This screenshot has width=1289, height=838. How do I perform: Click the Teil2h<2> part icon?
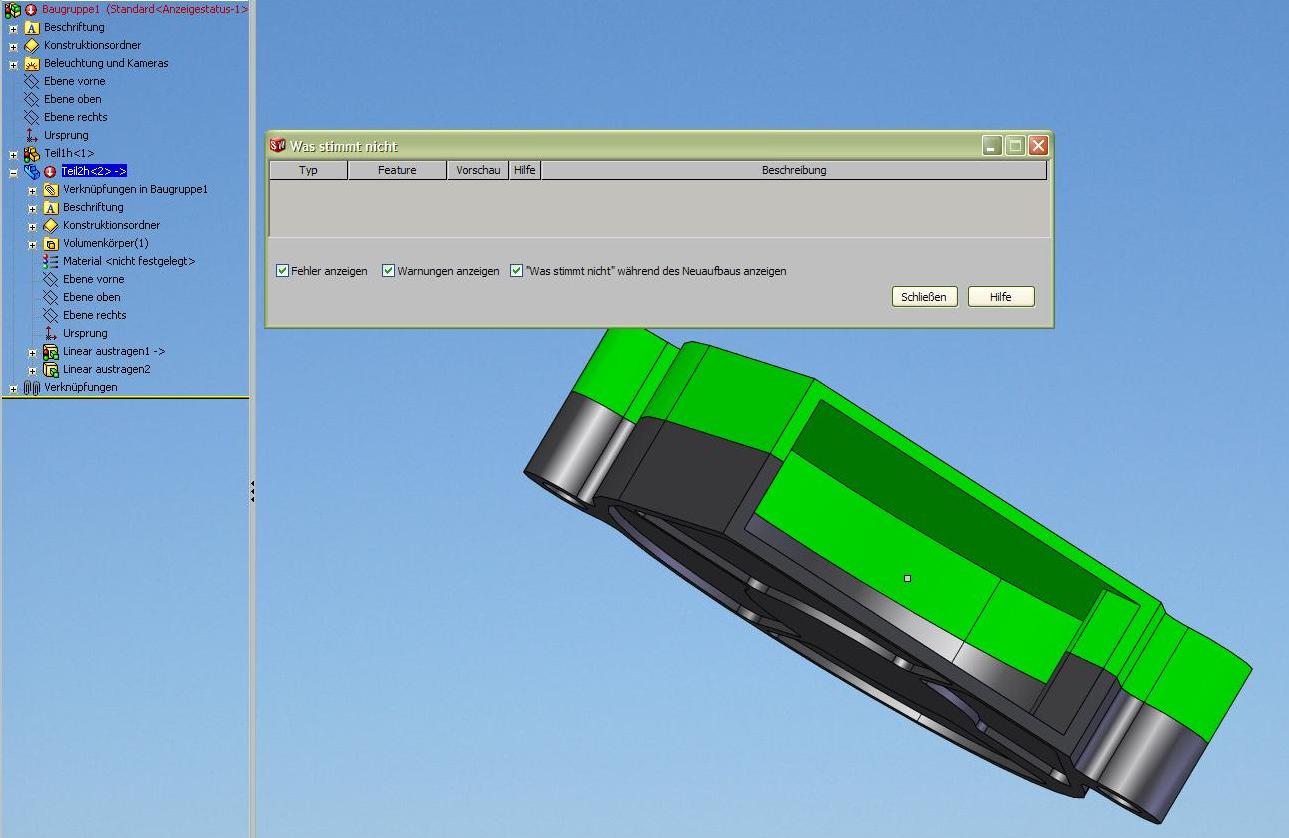[31, 171]
